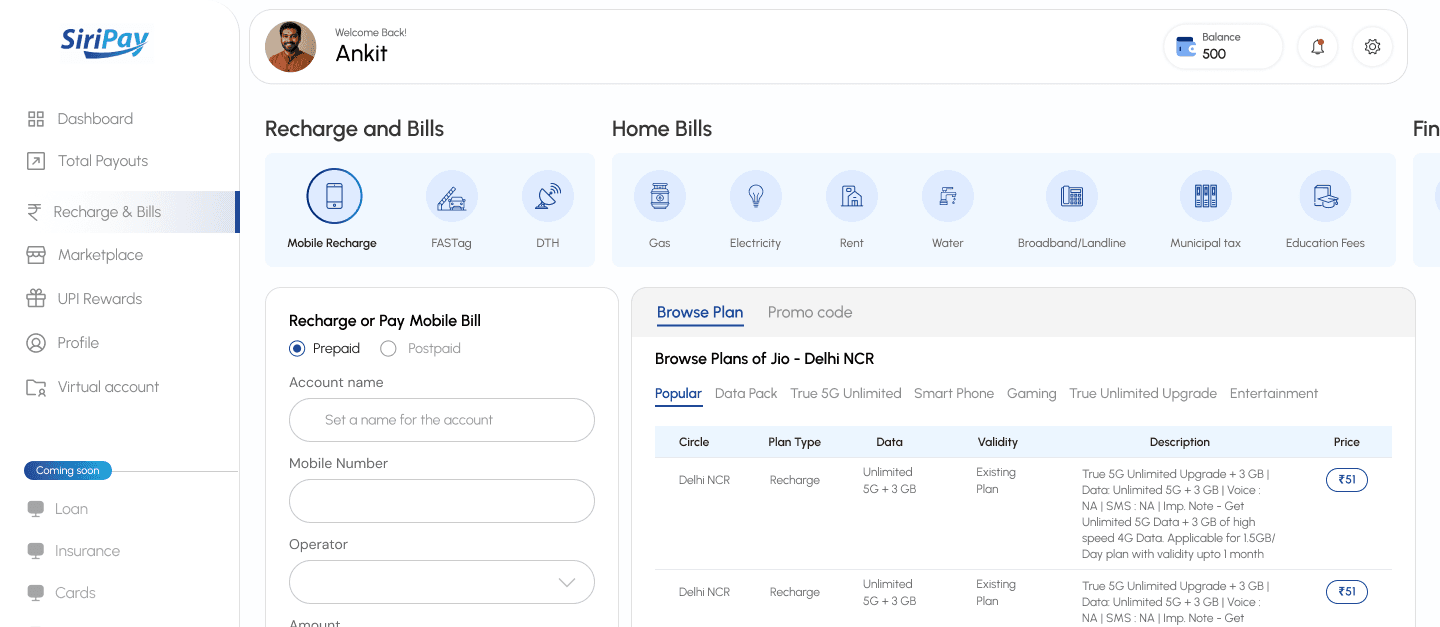
Task: Open Gas bill payment
Action: 660,196
